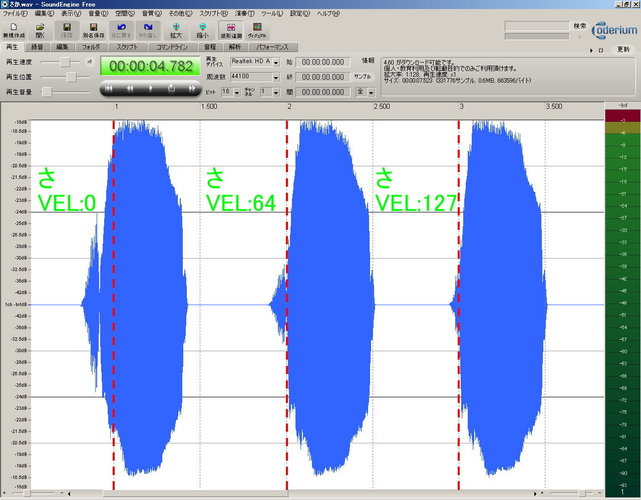The width and height of the screenshot is (641, 500).
Task: Click the small loop icon beside 更新
Action: coord(601,50)
